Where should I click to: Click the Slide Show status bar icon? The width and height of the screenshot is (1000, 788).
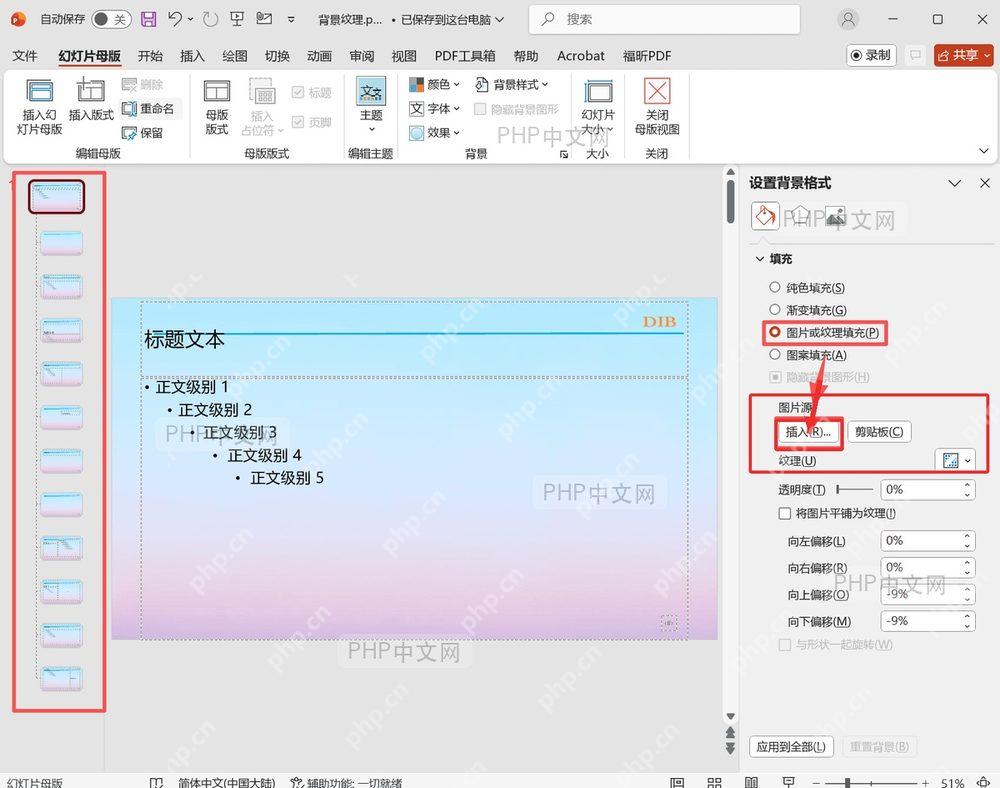(x=789, y=782)
